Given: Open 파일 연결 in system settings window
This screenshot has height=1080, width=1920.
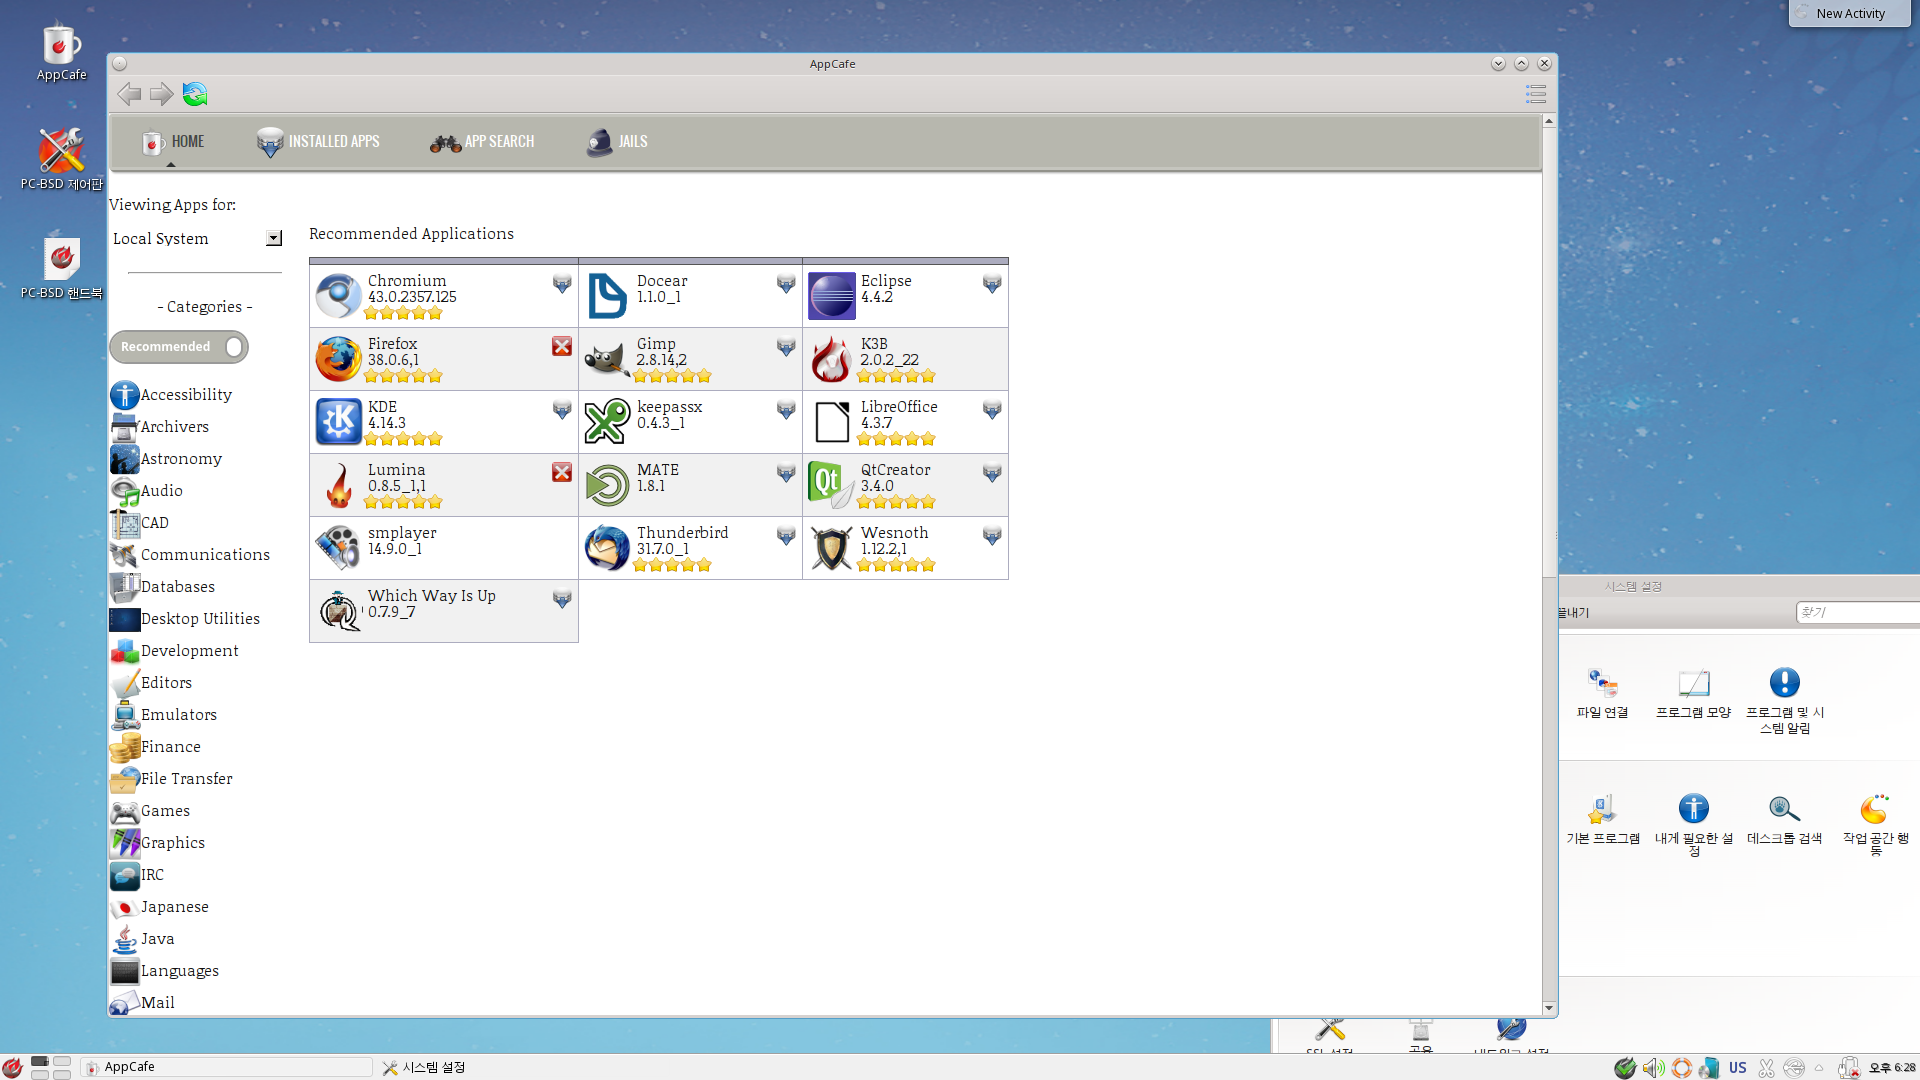Looking at the screenshot, I should 1603,693.
